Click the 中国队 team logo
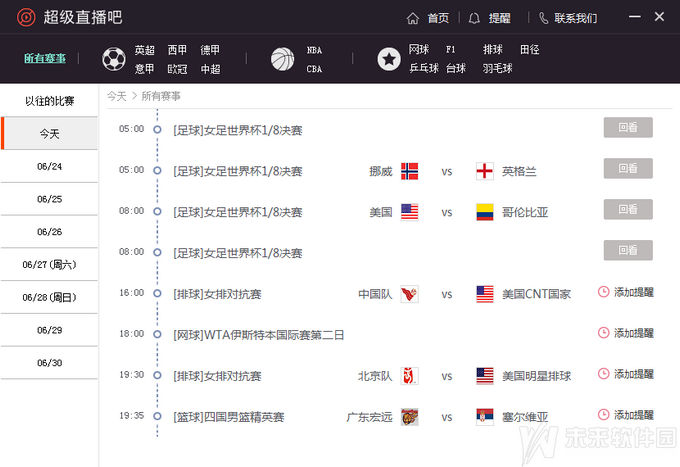Screen dimensions: 680x467 tap(409, 294)
